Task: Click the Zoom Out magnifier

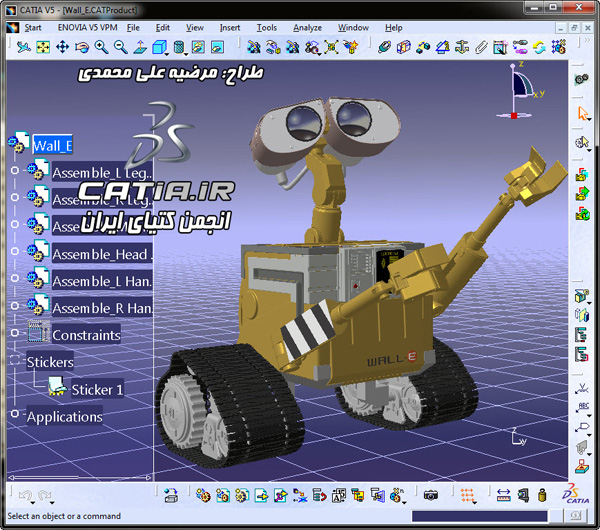Action: click(121, 47)
